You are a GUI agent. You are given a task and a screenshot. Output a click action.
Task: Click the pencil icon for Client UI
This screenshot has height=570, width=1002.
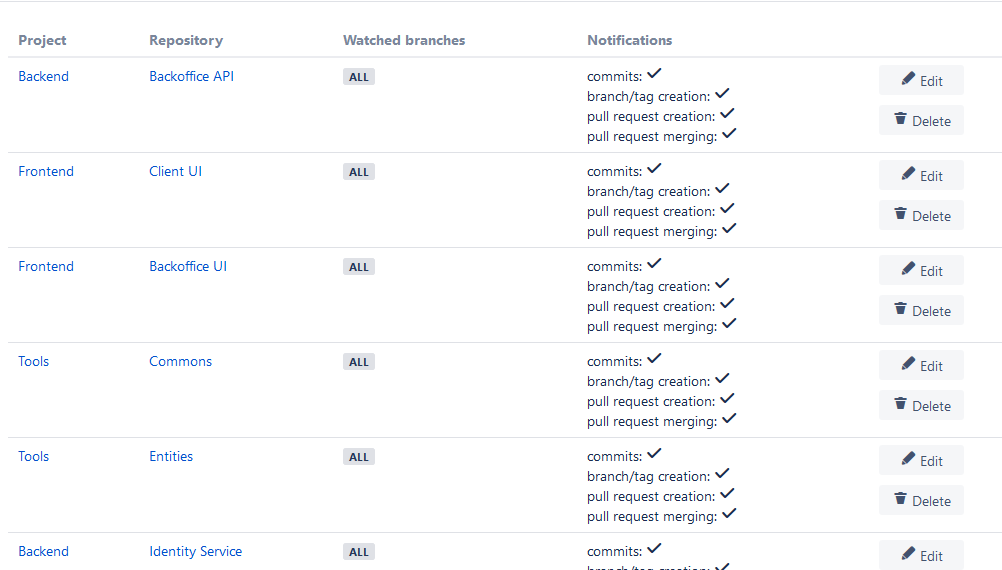pos(908,174)
